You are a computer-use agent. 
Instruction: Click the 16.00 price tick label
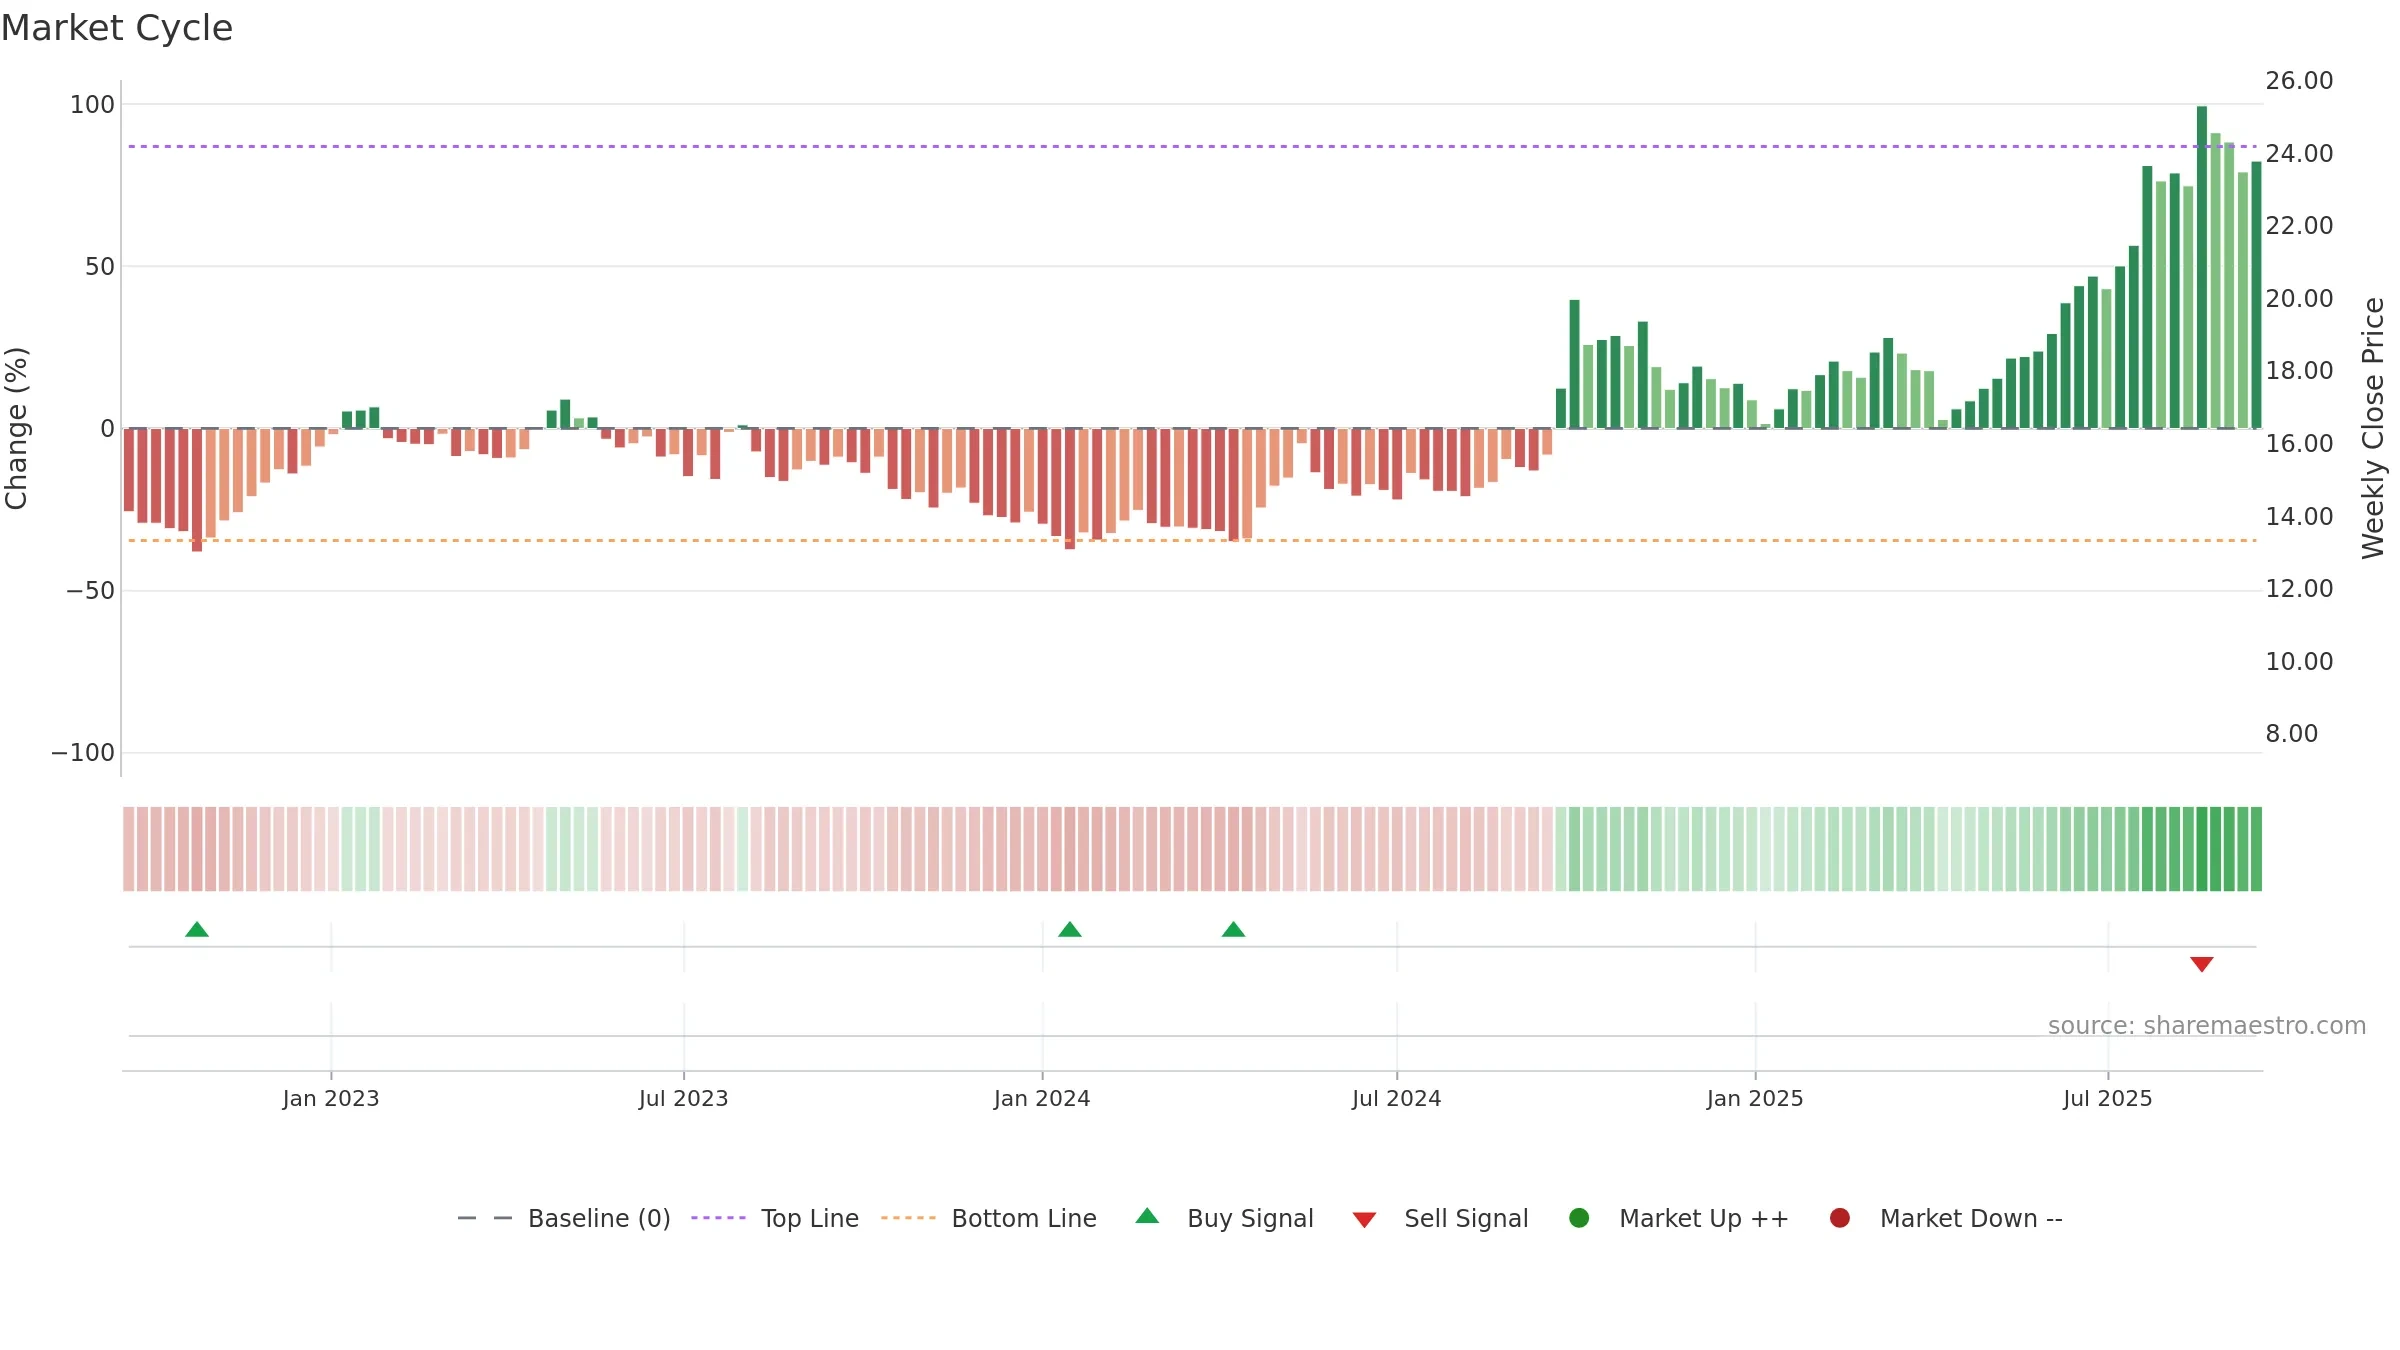(x=2299, y=443)
